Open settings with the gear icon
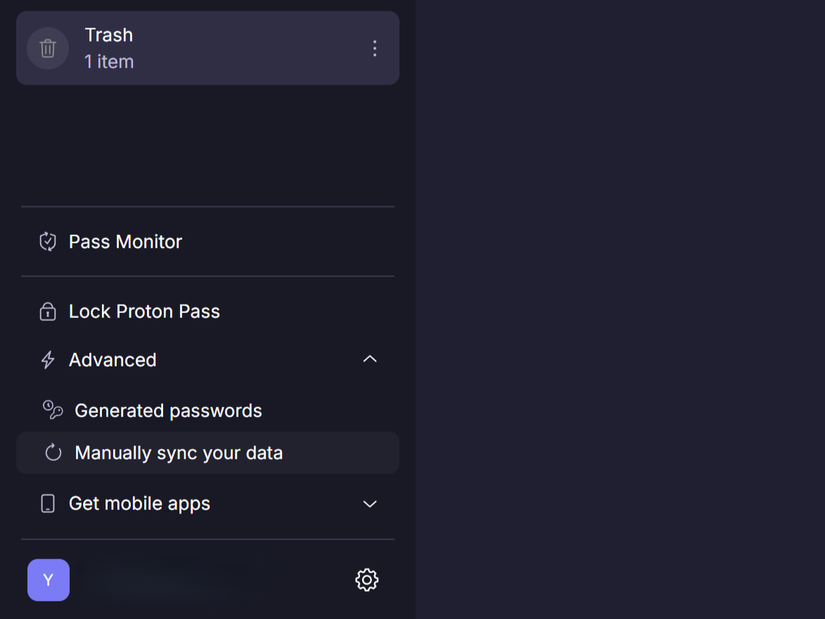Screen dimensions: 825x619 tap(367, 580)
